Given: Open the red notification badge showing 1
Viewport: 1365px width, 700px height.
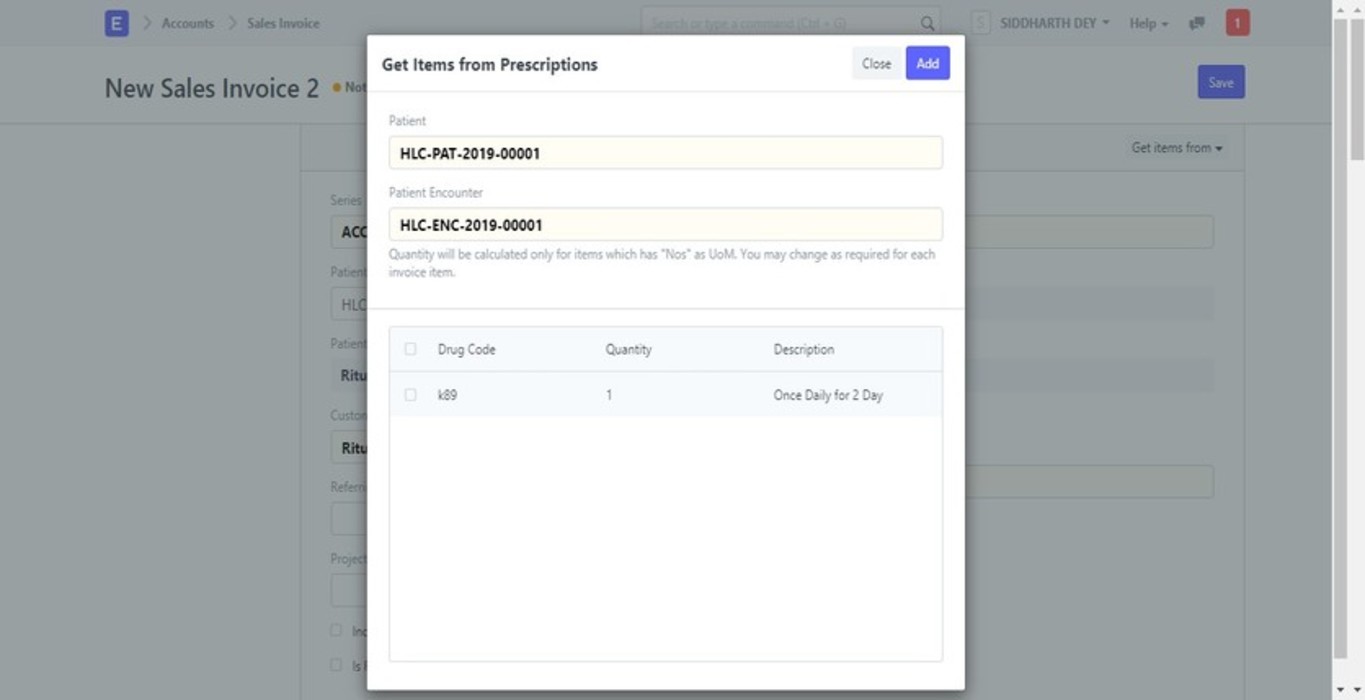Looking at the screenshot, I should coord(1237,23).
